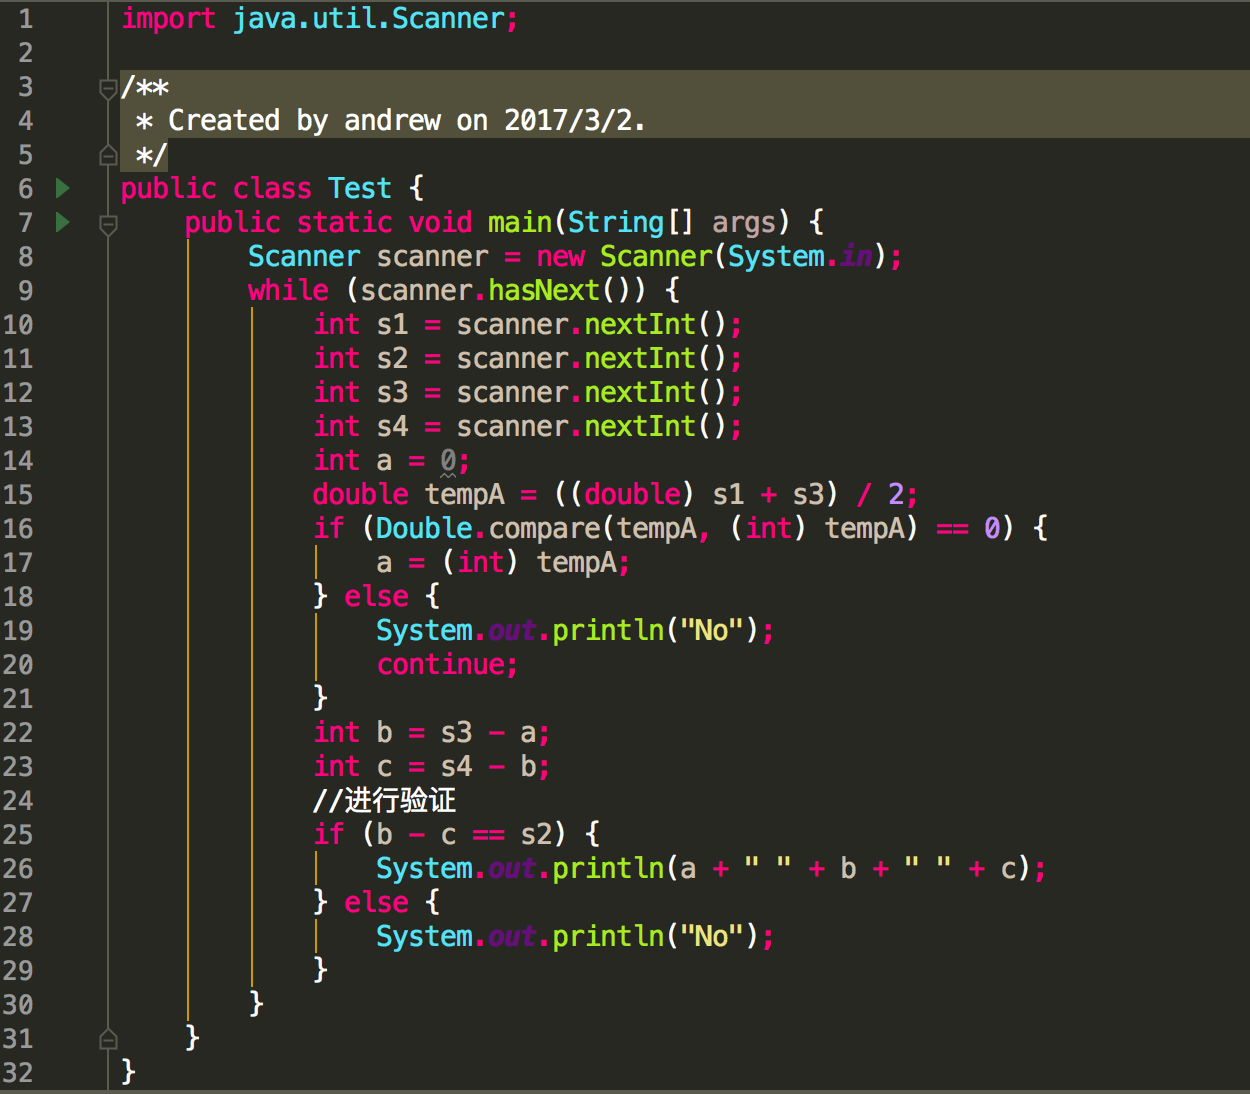This screenshot has width=1250, height=1094.
Task: Click the comment "Created by andrew on 2017/3/2."
Action: point(406,121)
